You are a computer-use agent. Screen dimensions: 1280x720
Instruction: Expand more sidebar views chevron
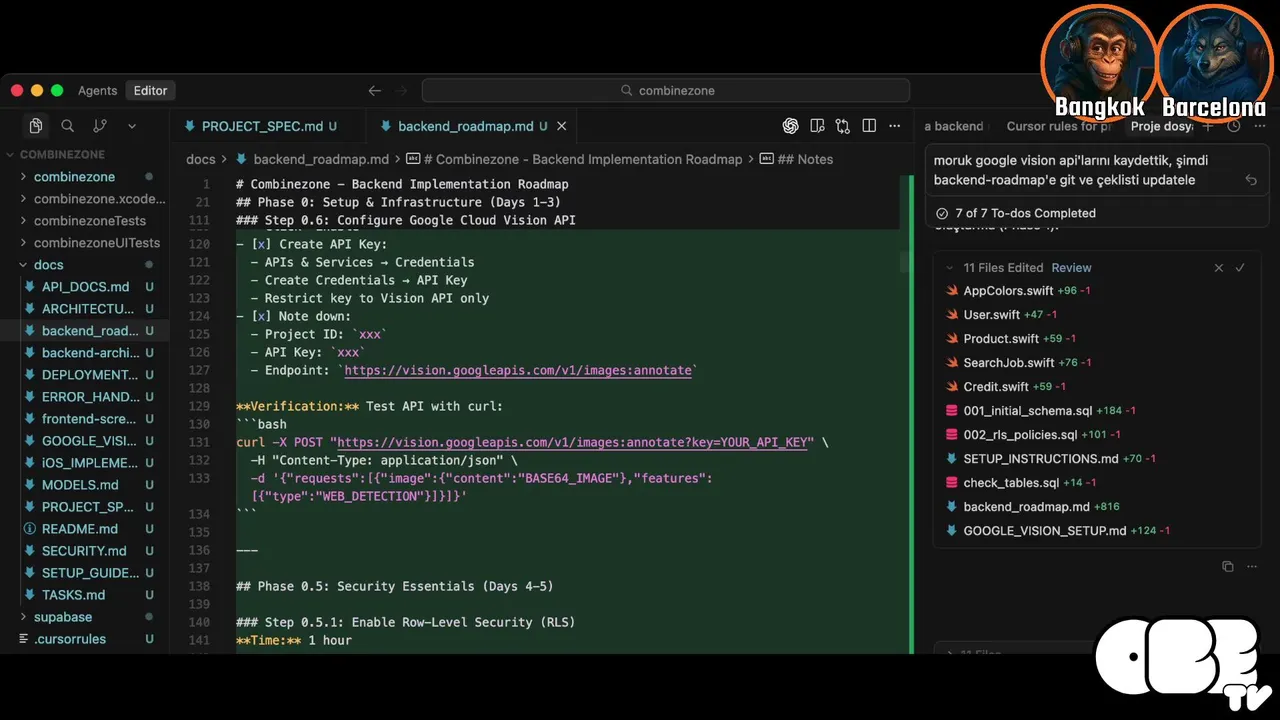click(x=132, y=126)
